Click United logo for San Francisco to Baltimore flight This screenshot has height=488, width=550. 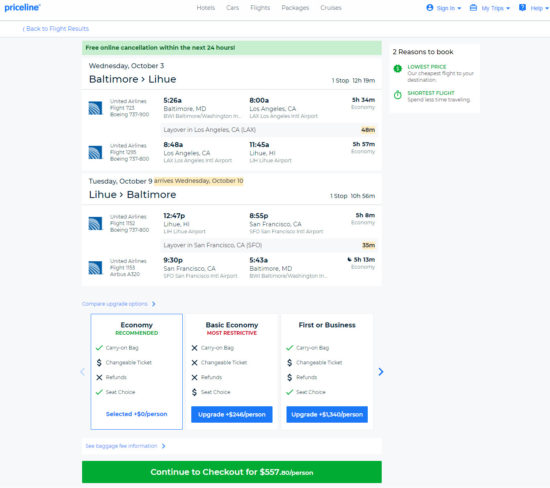coord(95,268)
